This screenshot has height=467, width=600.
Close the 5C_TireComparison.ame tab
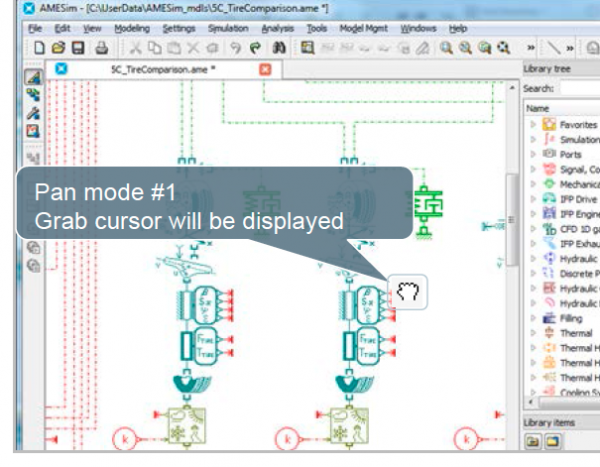[x=265, y=69]
